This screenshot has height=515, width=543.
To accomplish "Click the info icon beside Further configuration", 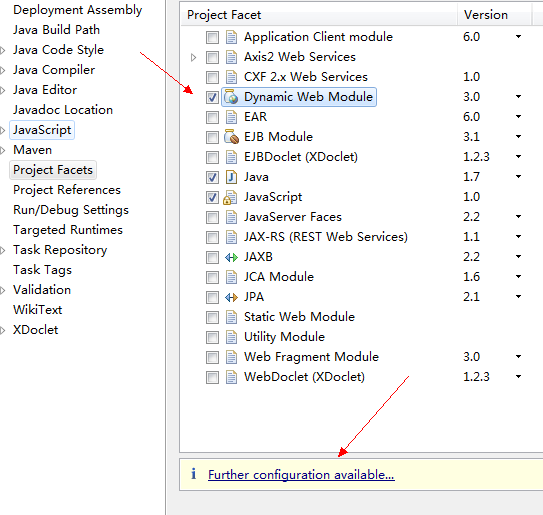I will click(x=194, y=474).
